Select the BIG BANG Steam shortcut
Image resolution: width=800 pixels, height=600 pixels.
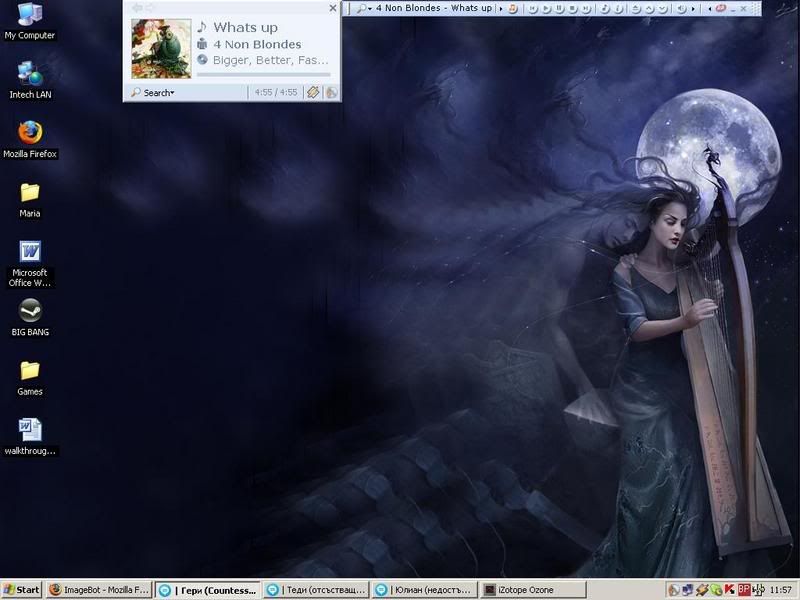30,318
